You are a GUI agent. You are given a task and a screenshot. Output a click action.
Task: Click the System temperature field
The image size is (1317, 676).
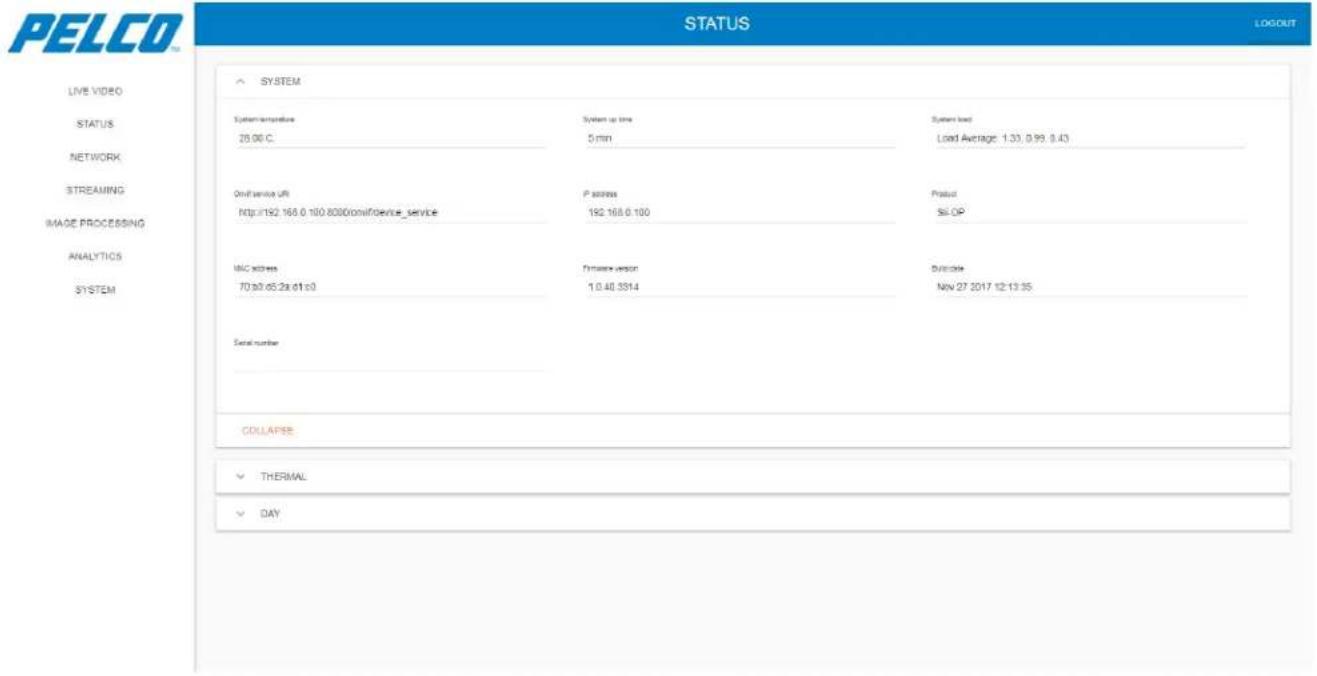(389, 138)
